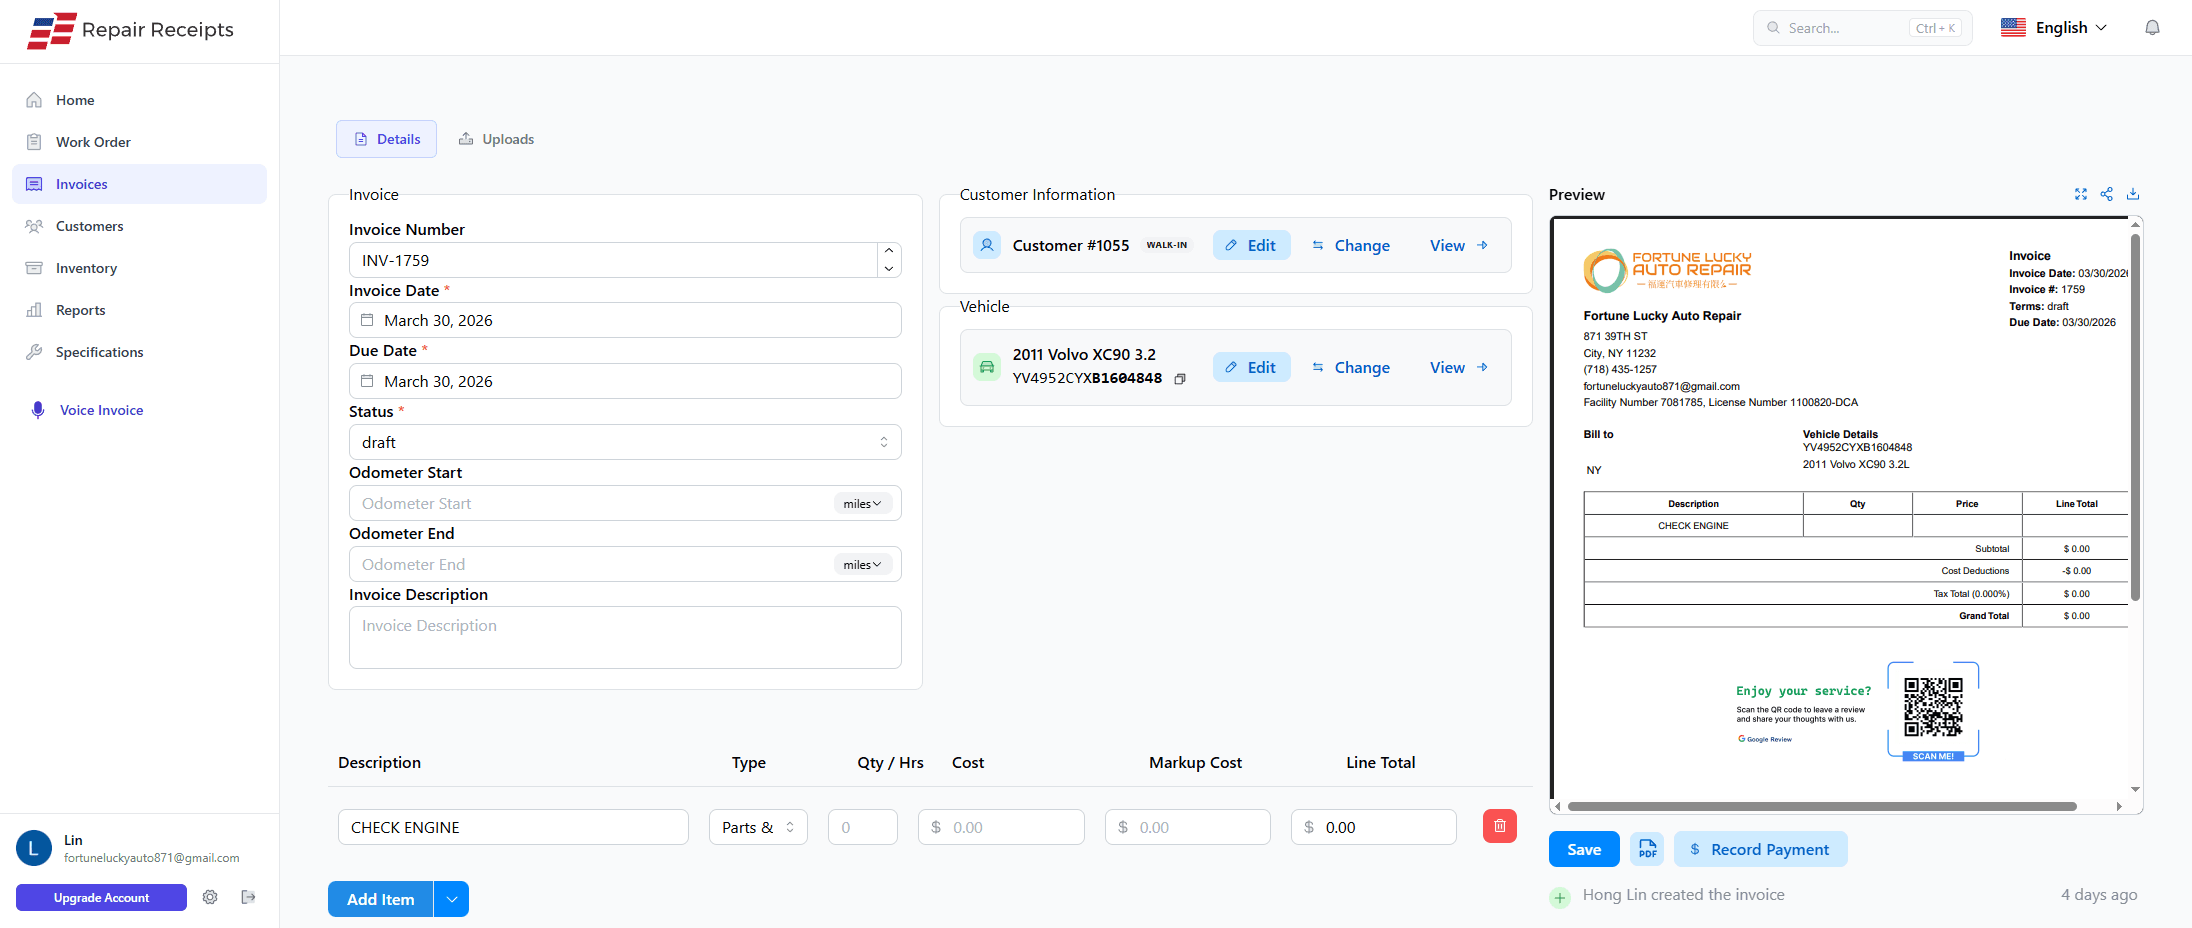
Task: Click the Invoice Description text area
Action: tap(624, 637)
